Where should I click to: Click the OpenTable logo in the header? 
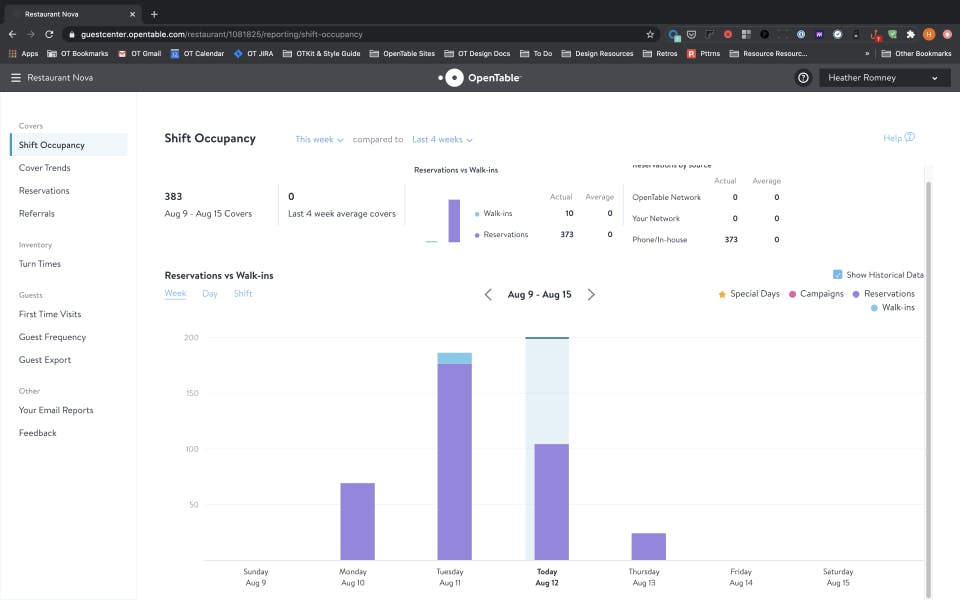pyautogui.click(x=480, y=76)
